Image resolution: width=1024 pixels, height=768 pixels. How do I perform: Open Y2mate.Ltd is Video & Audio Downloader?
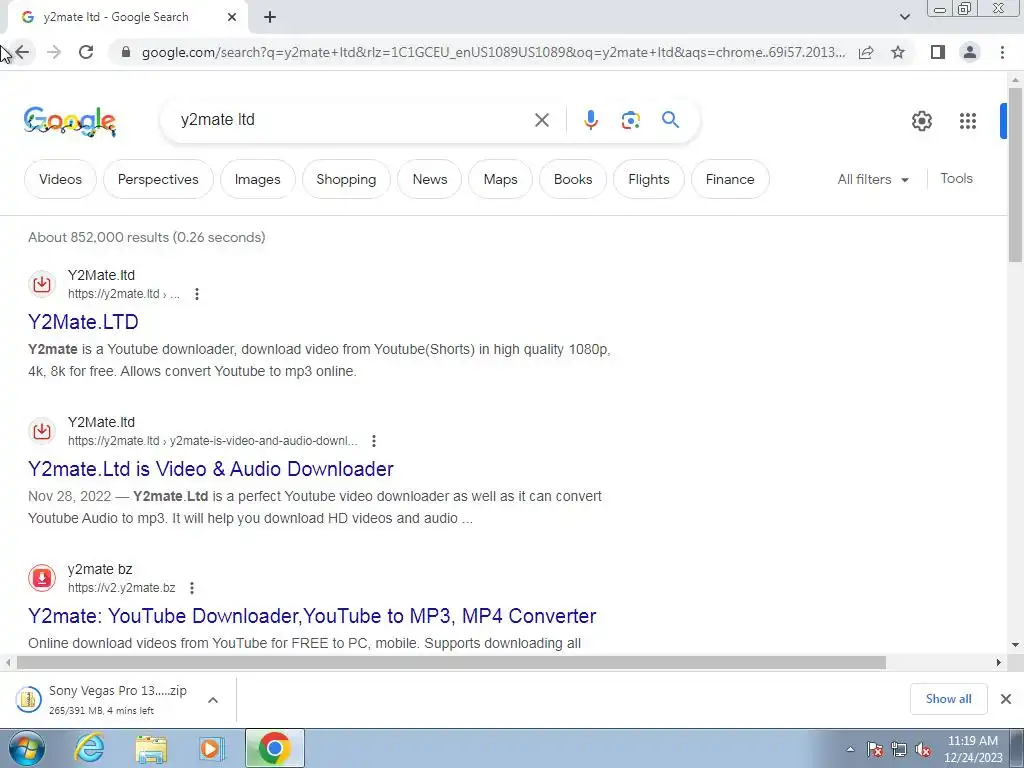(x=210, y=469)
